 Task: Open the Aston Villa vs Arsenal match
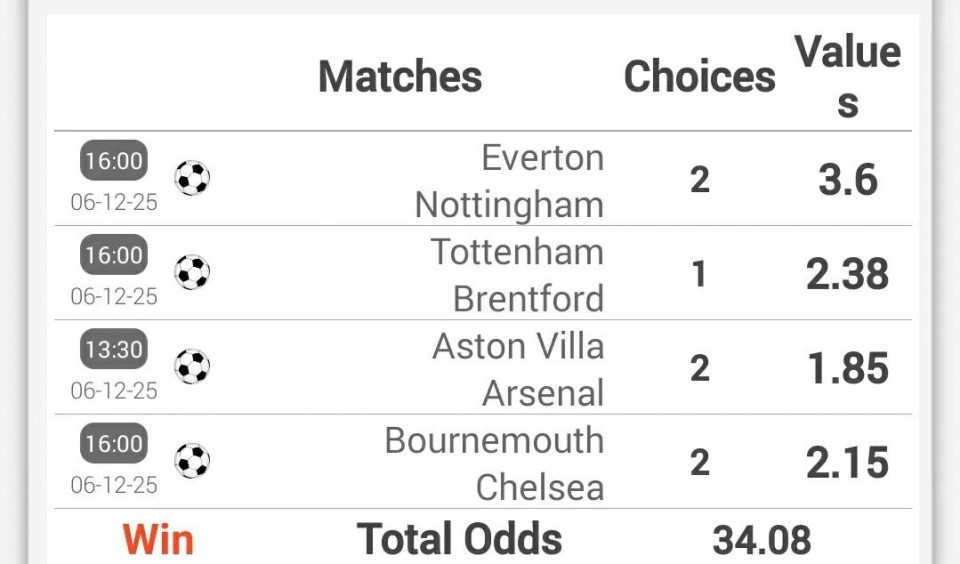click(x=518, y=369)
